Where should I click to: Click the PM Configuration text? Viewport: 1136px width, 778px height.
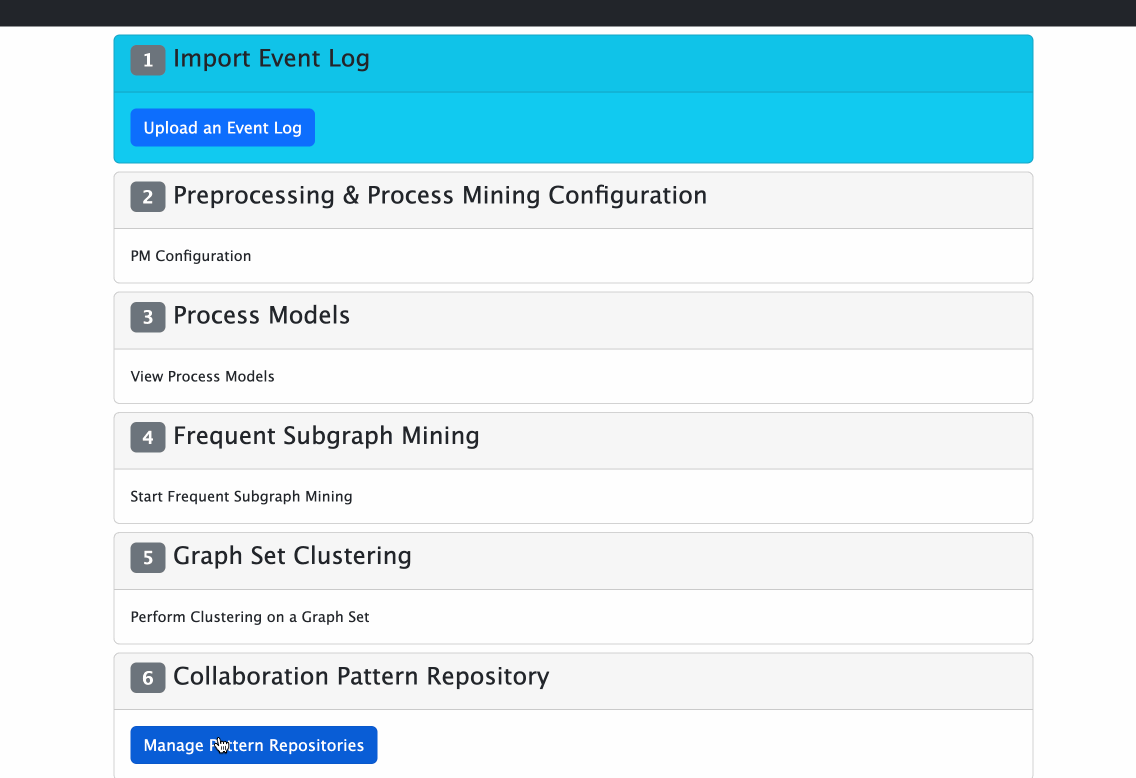[191, 256]
